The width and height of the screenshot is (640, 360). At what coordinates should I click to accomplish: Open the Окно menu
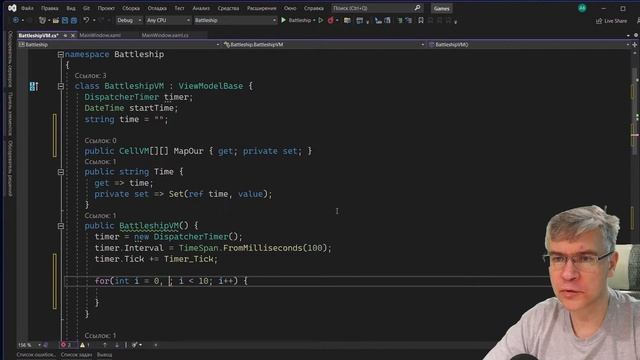290,8
